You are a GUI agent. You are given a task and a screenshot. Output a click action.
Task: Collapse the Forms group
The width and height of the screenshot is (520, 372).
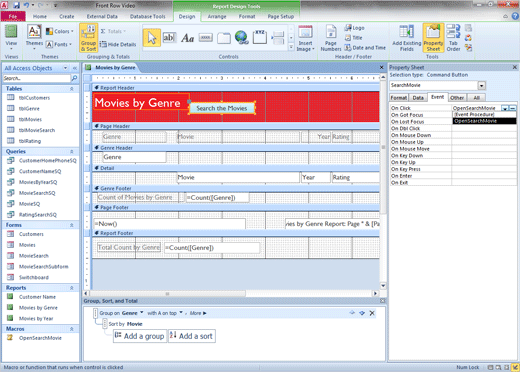click(x=72, y=225)
